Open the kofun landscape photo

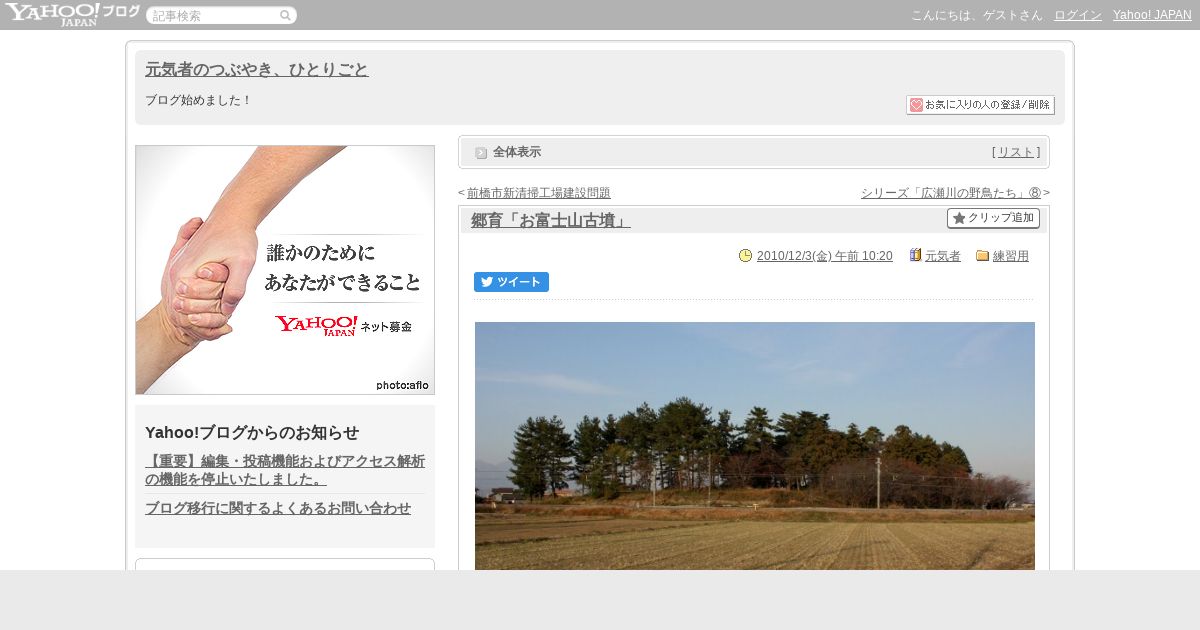pyautogui.click(x=755, y=446)
